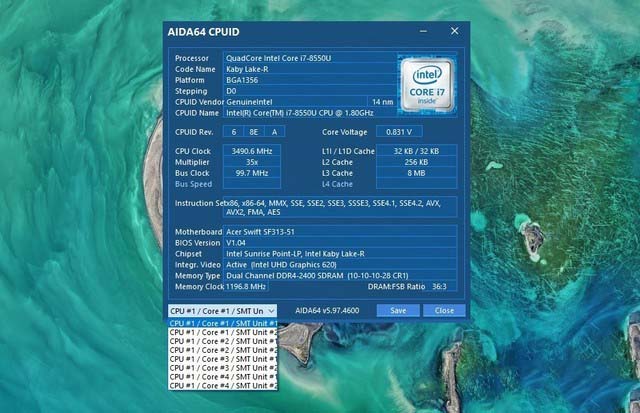Click the Instruction Set list field
Screen dimensions: 640x413
(x=340, y=207)
